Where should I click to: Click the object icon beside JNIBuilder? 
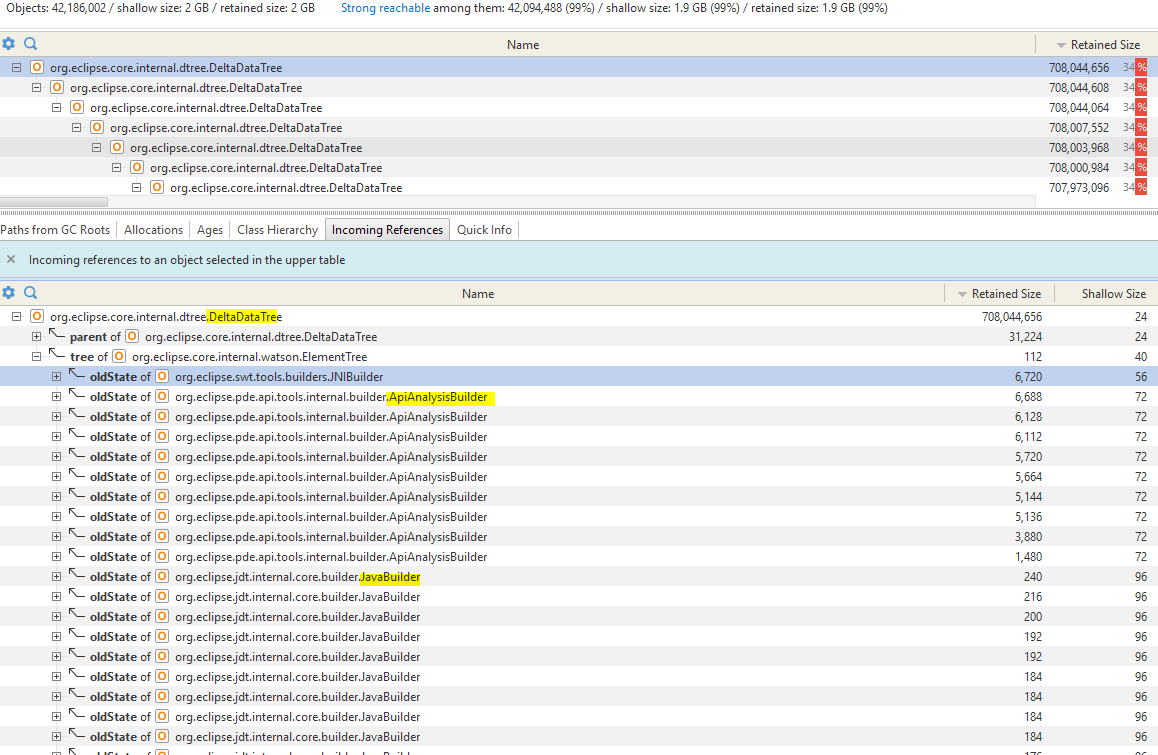tap(163, 376)
